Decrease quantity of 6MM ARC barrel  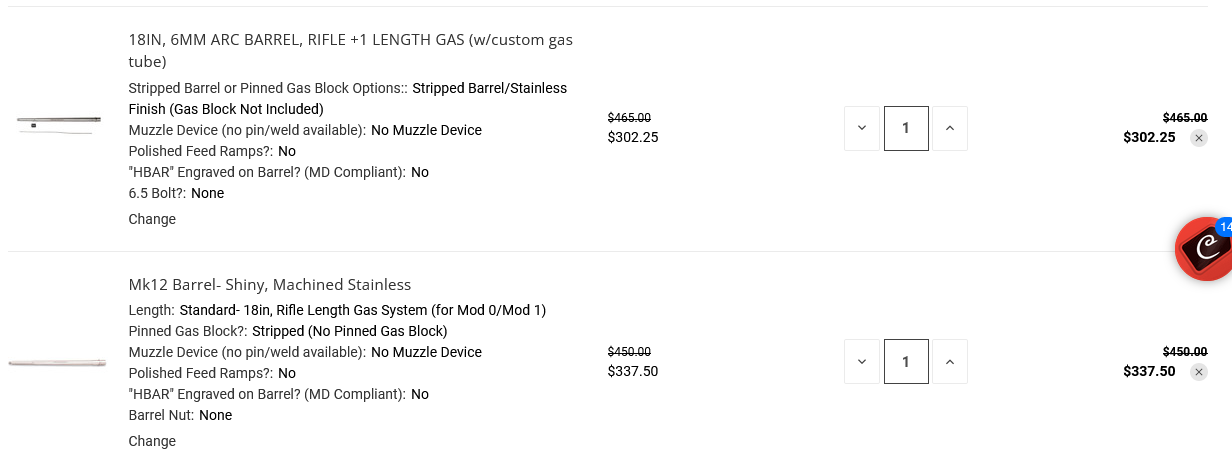862,128
